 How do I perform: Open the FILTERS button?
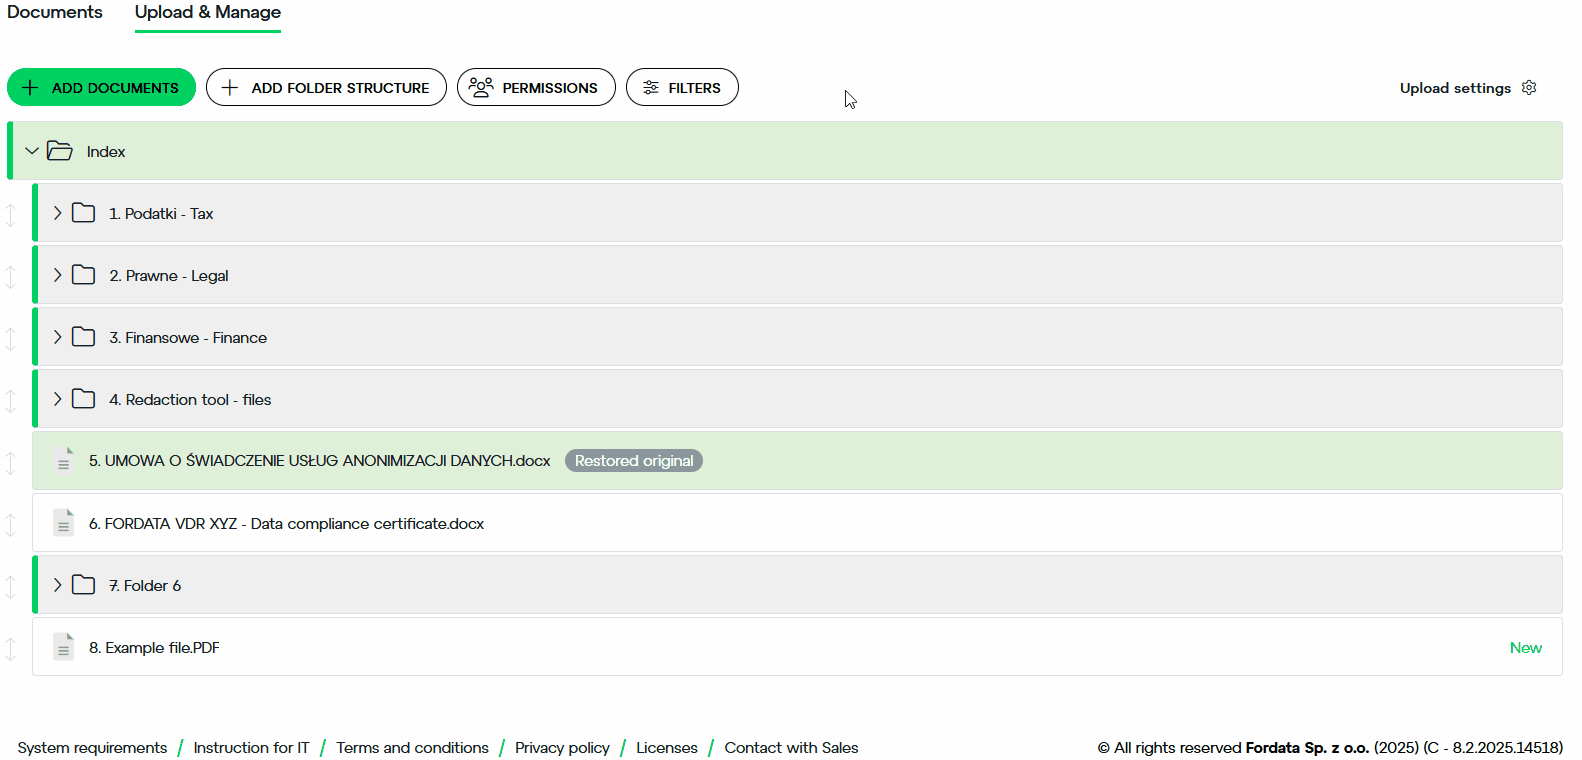coord(682,87)
